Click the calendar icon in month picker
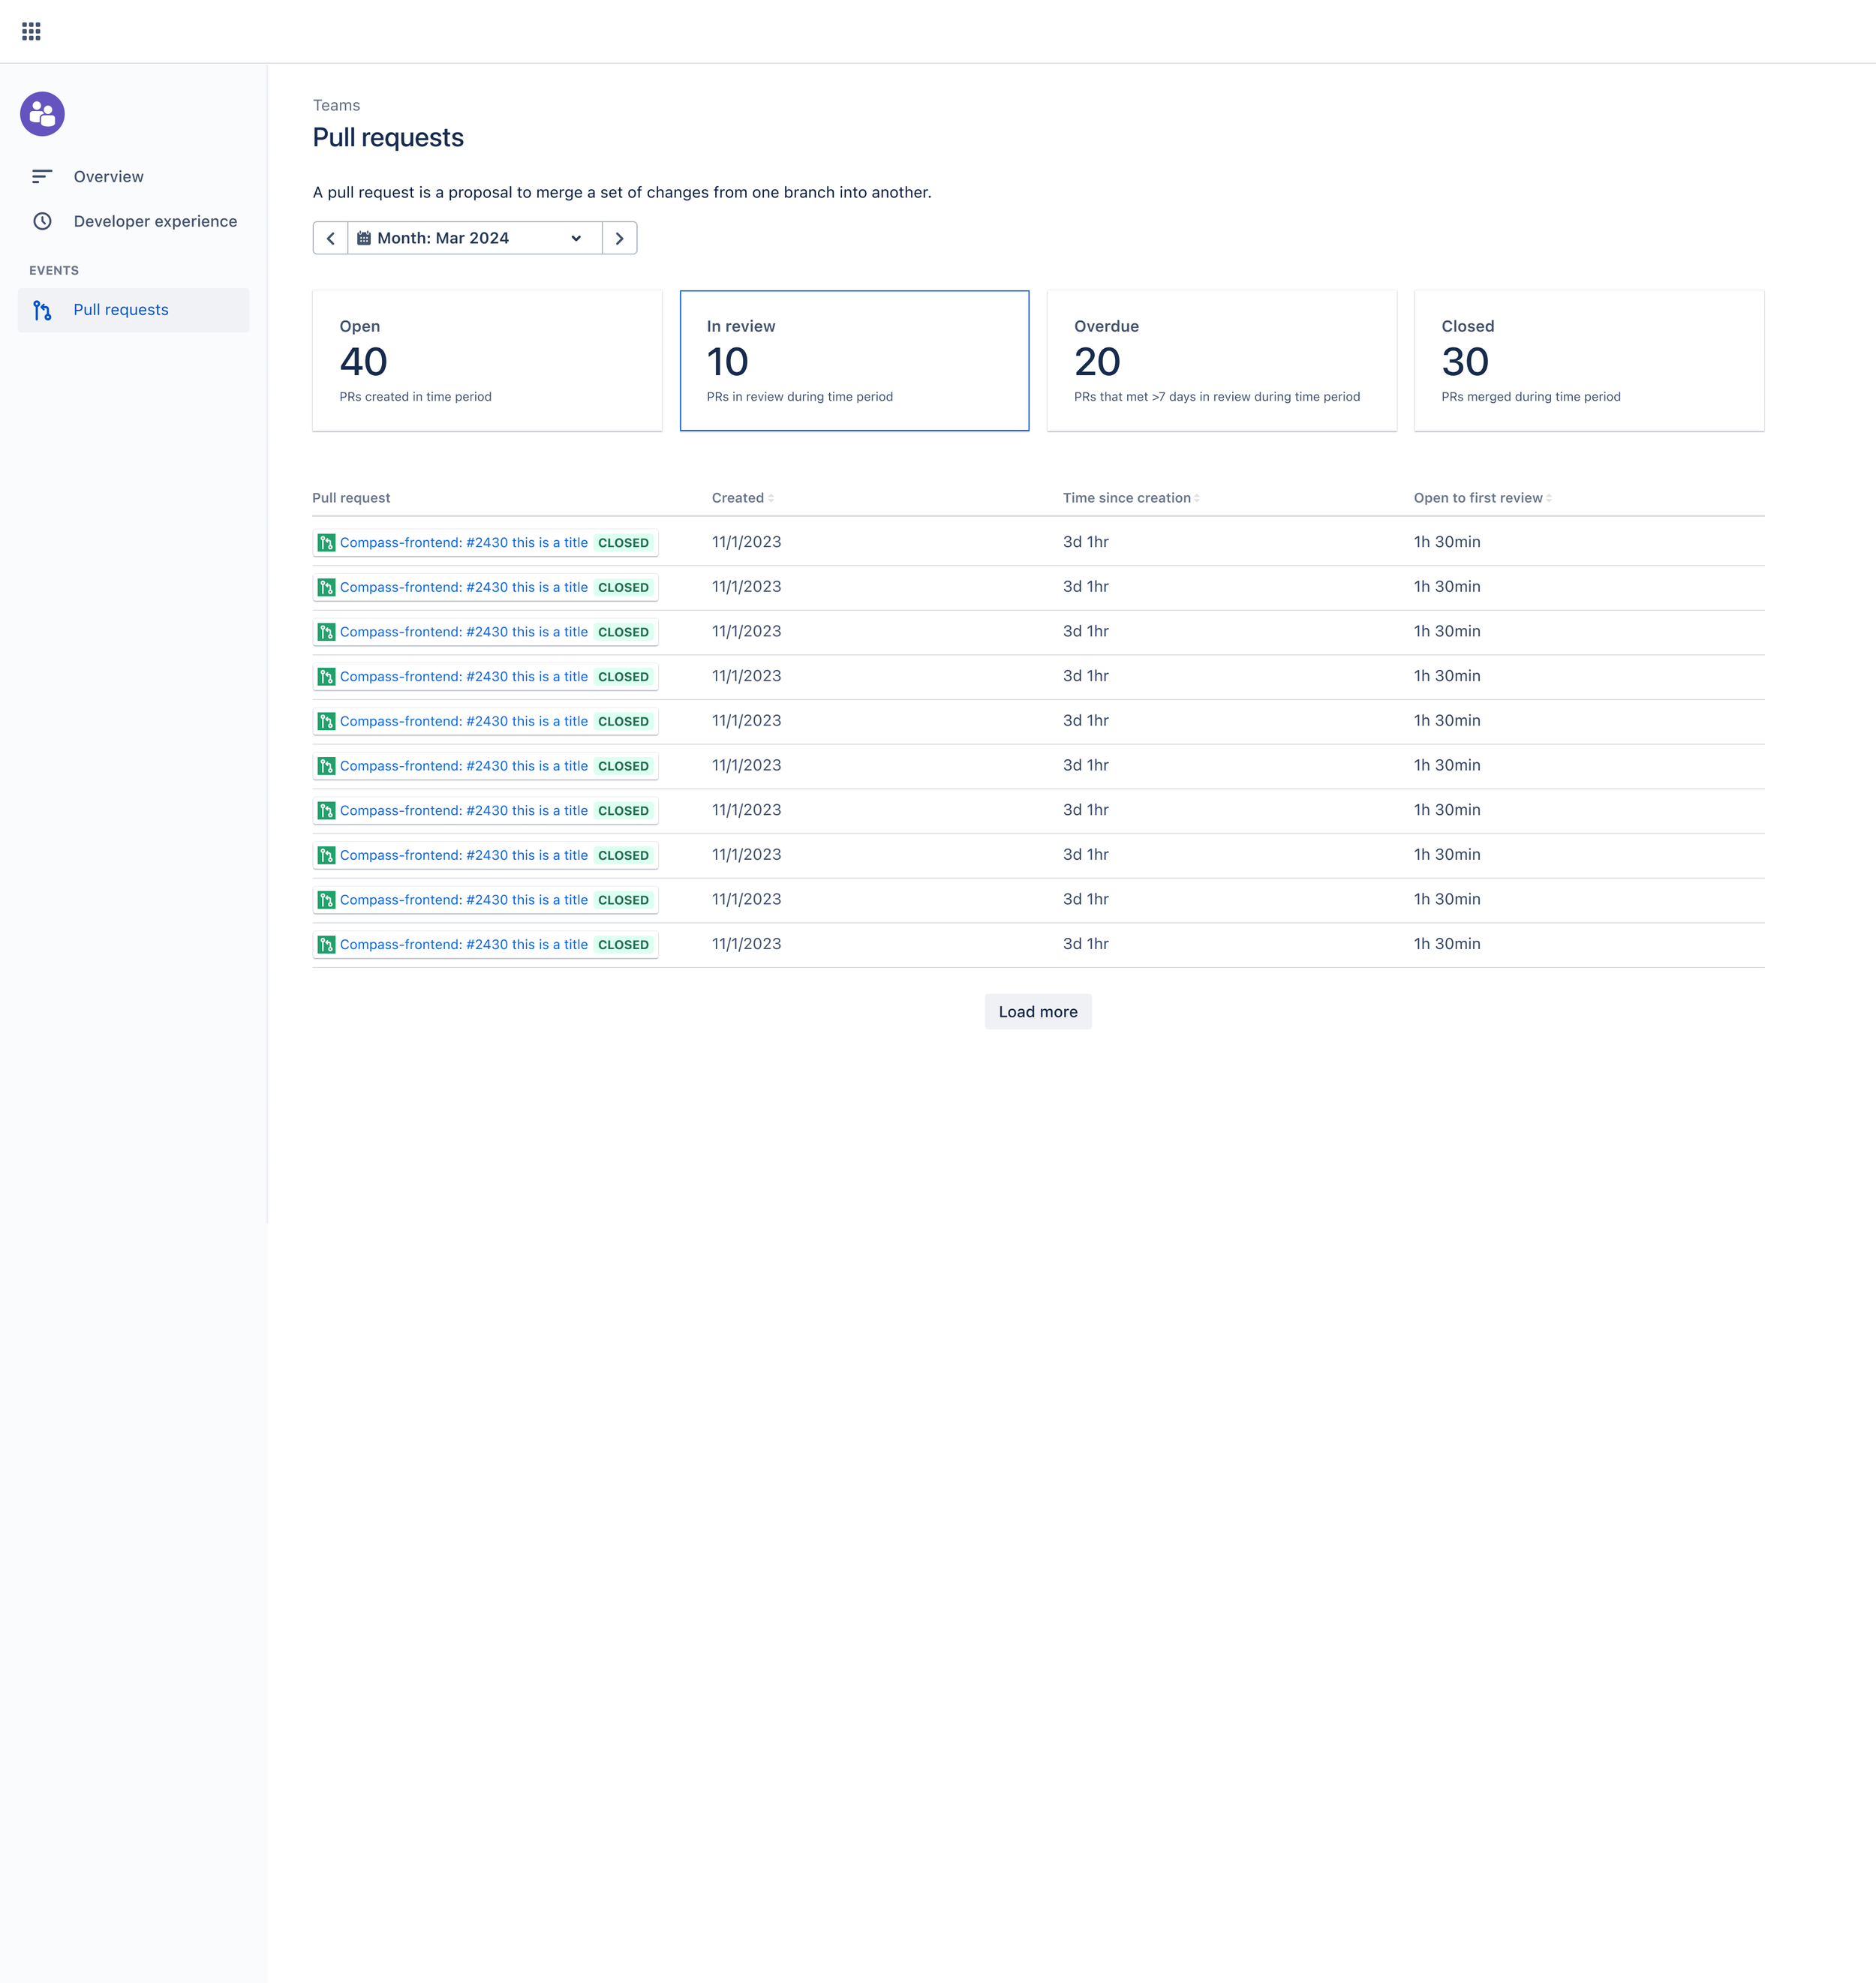The width and height of the screenshot is (1876, 1983). [364, 238]
